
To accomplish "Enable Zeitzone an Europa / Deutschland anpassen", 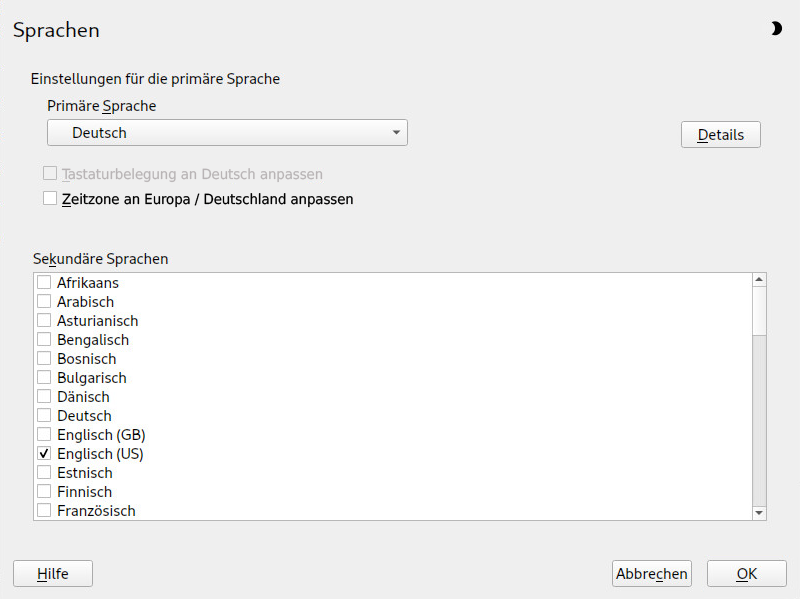I will (50, 199).
